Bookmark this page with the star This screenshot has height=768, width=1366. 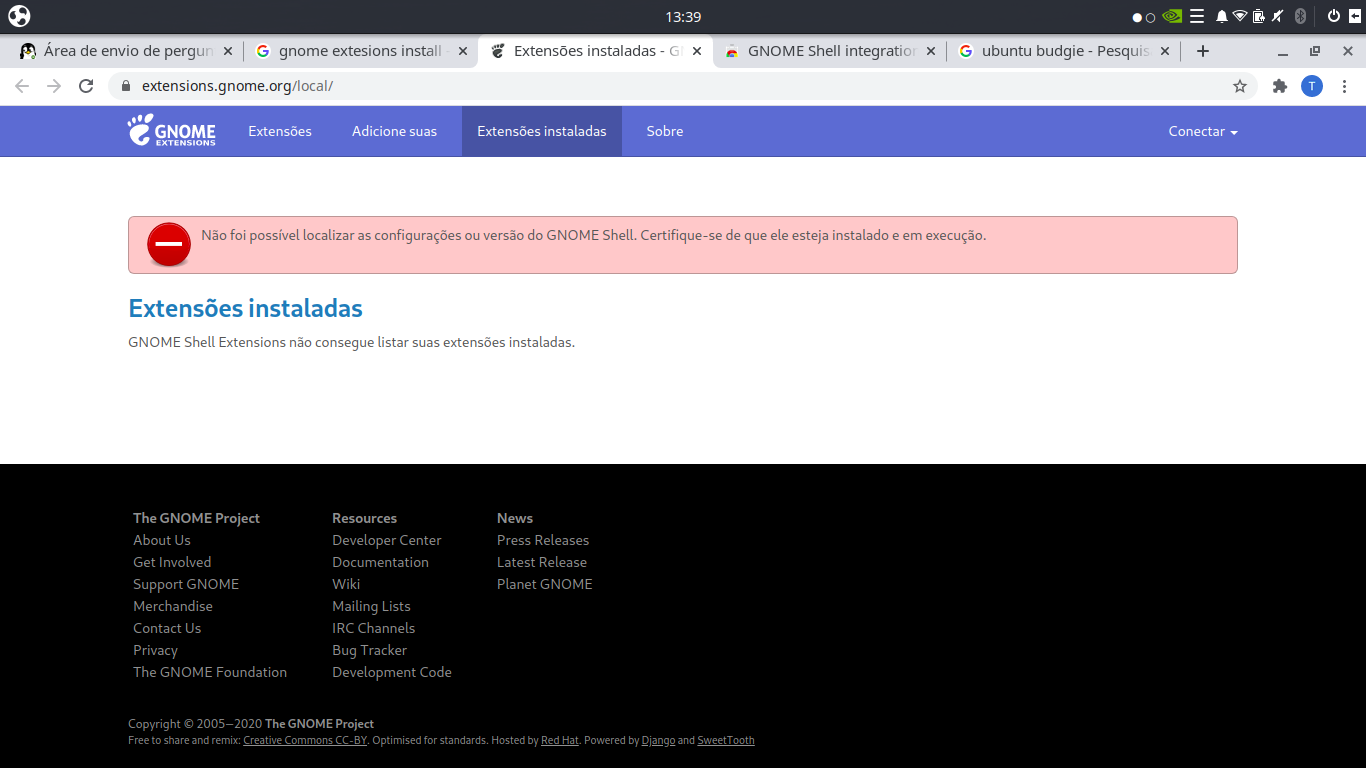pos(1240,86)
